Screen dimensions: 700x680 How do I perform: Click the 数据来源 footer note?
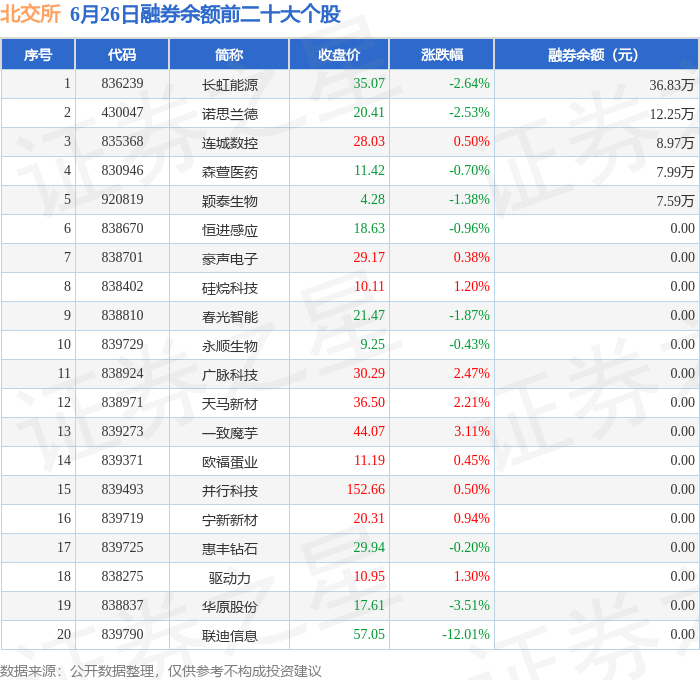(161, 671)
